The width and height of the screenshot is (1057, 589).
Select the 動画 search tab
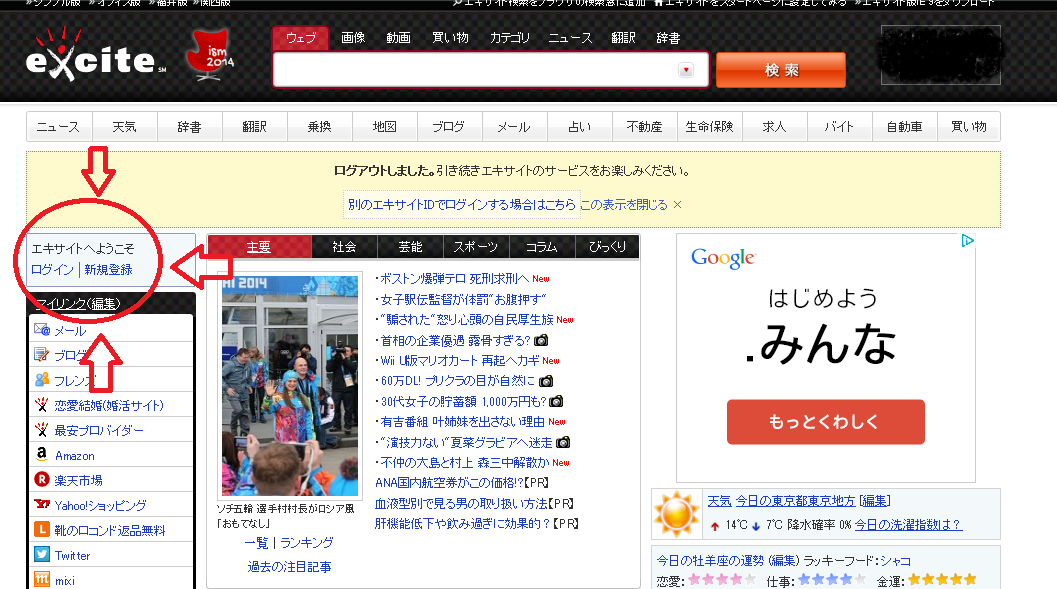click(x=398, y=38)
